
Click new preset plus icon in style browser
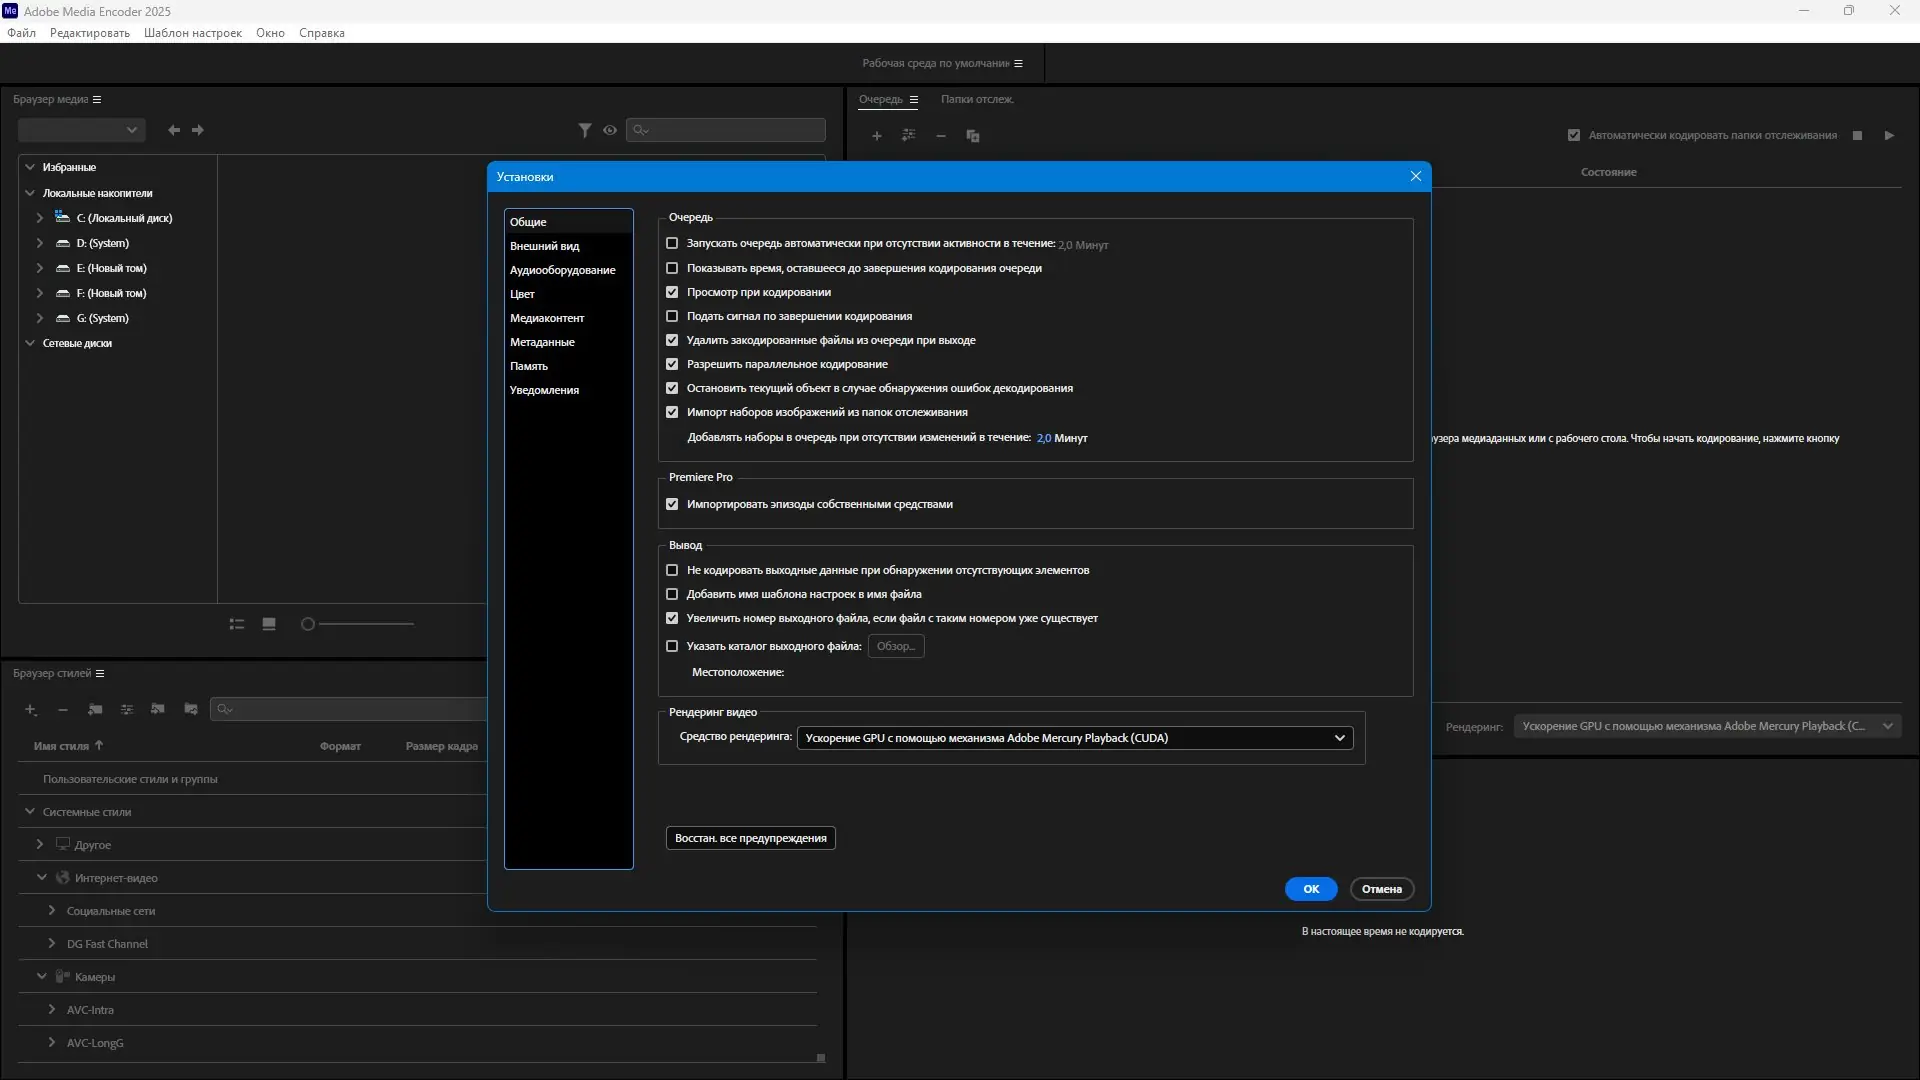31,709
